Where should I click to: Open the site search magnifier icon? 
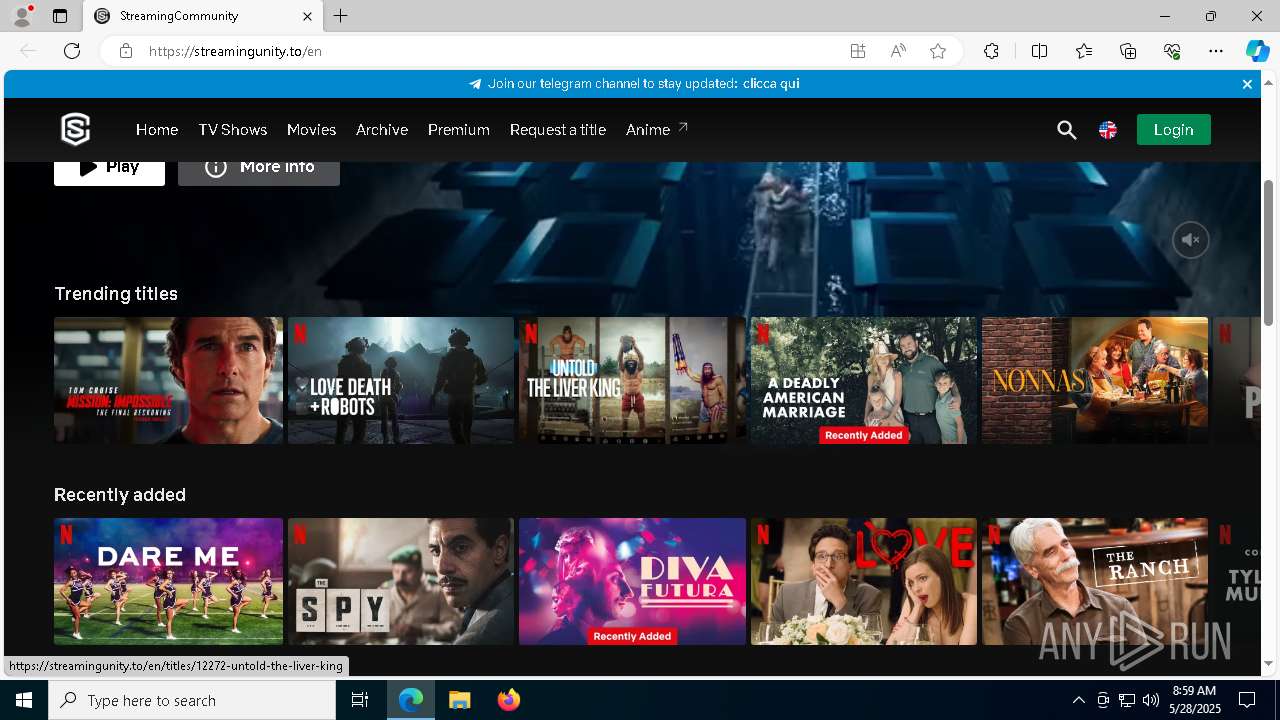point(1066,130)
